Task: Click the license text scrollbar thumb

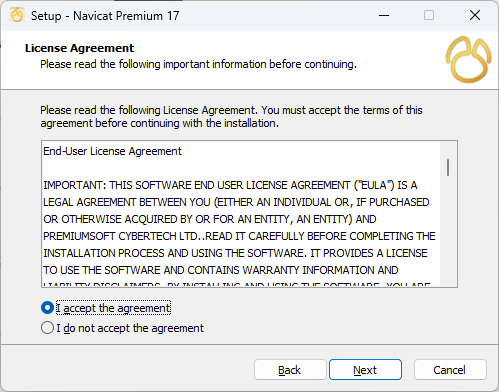Action: tap(448, 167)
